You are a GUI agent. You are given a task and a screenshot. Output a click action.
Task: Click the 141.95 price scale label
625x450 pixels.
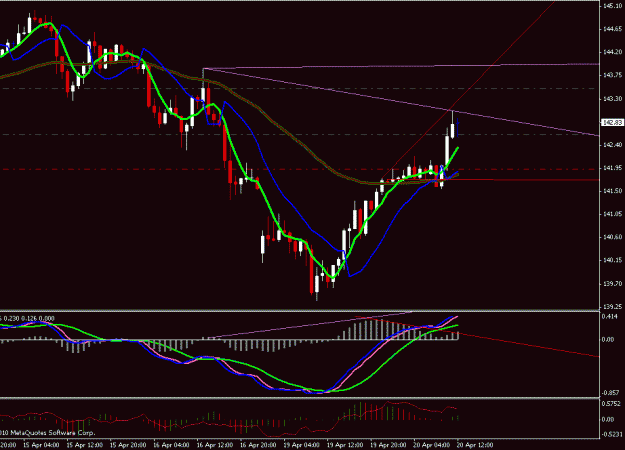coord(613,168)
